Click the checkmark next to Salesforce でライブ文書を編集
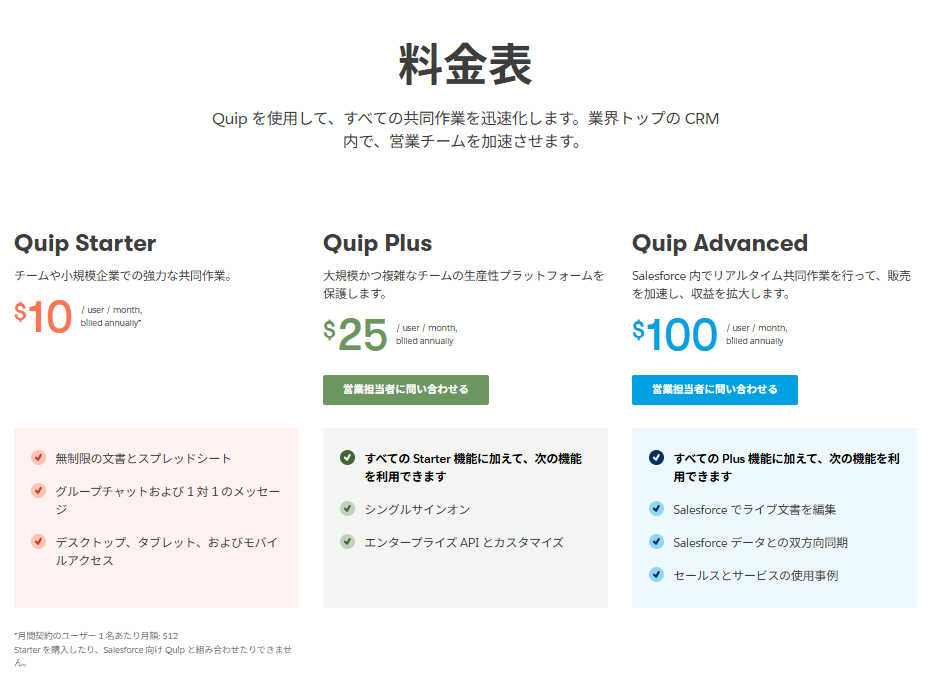945x694 pixels. click(655, 510)
